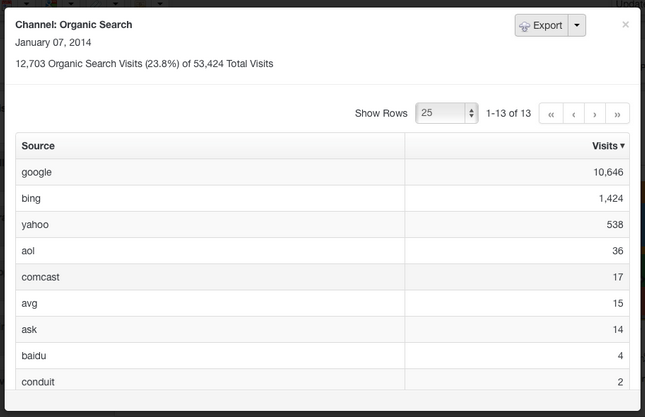645x417 pixels.
Task: Jump to last page of results
Action: [x=617, y=114]
